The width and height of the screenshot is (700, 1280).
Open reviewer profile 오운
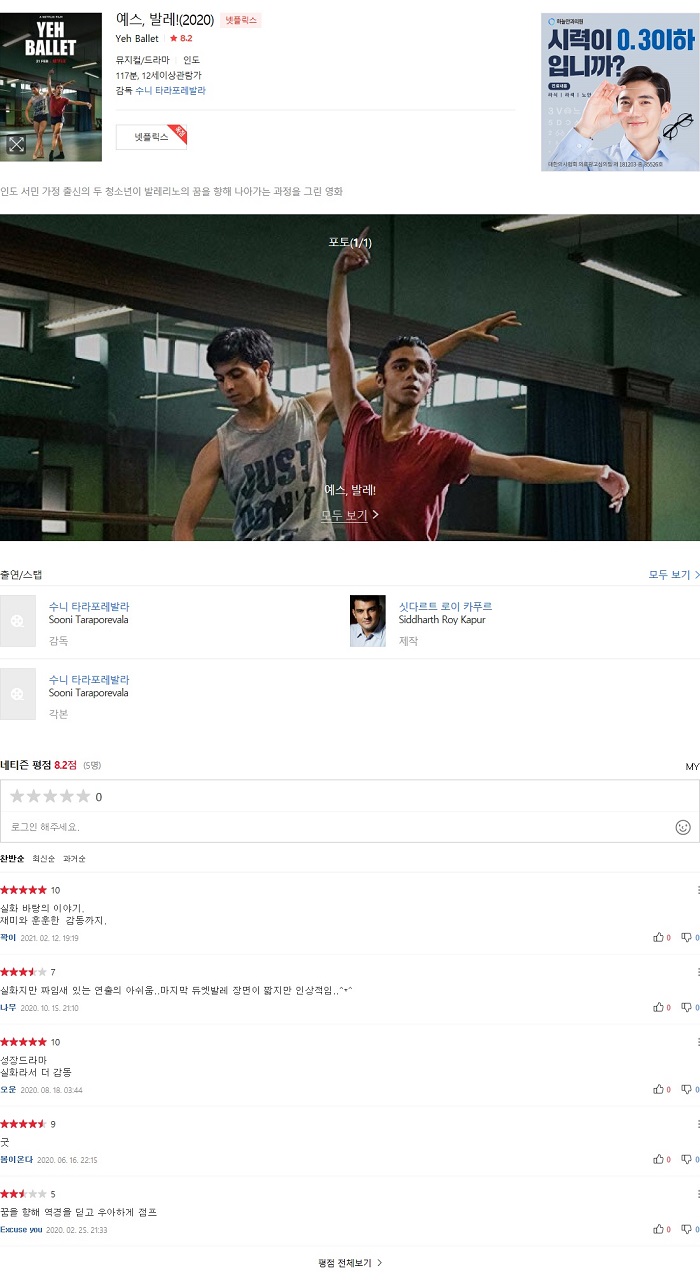click(x=8, y=1089)
